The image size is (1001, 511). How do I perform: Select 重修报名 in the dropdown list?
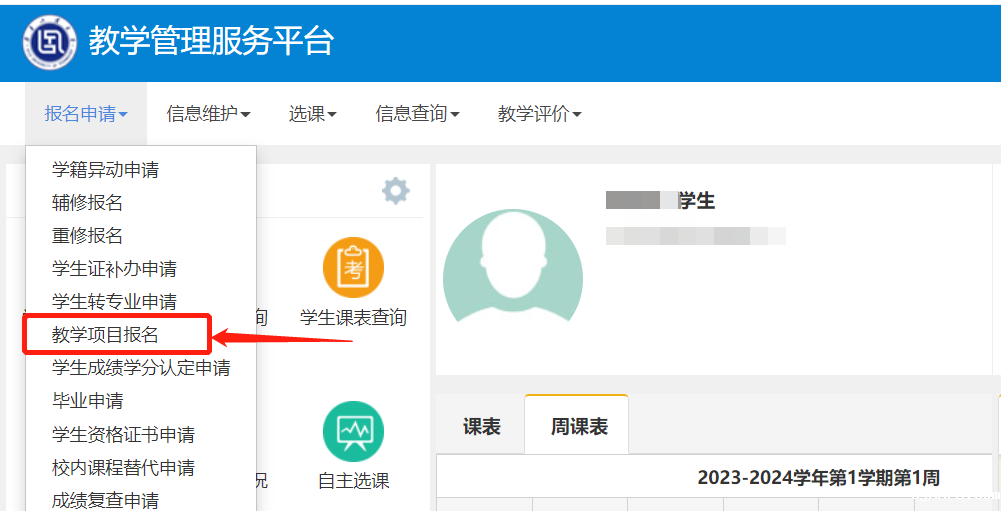pyautogui.click(x=88, y=236)
